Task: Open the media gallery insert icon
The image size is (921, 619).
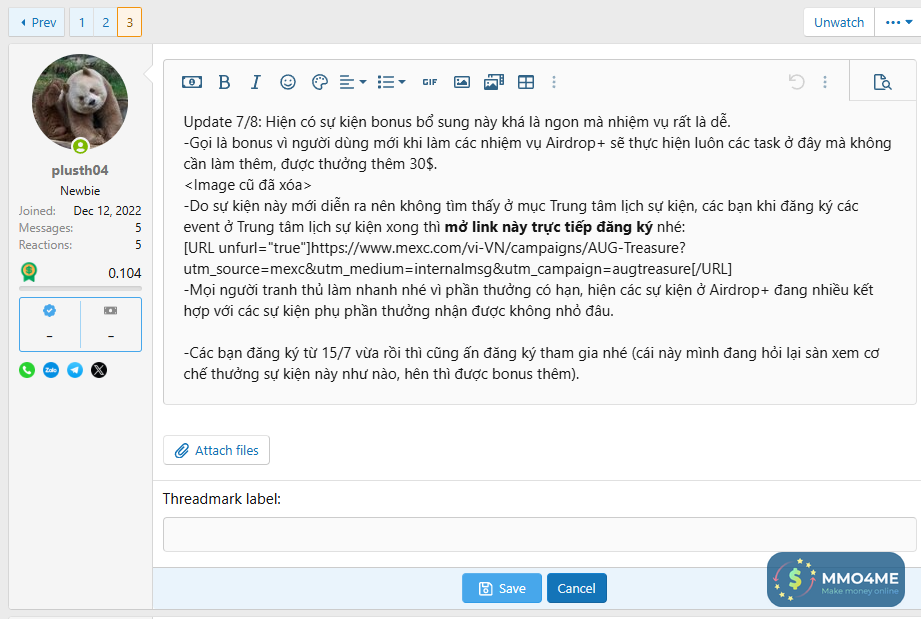Action: click(x=494, y=82)
